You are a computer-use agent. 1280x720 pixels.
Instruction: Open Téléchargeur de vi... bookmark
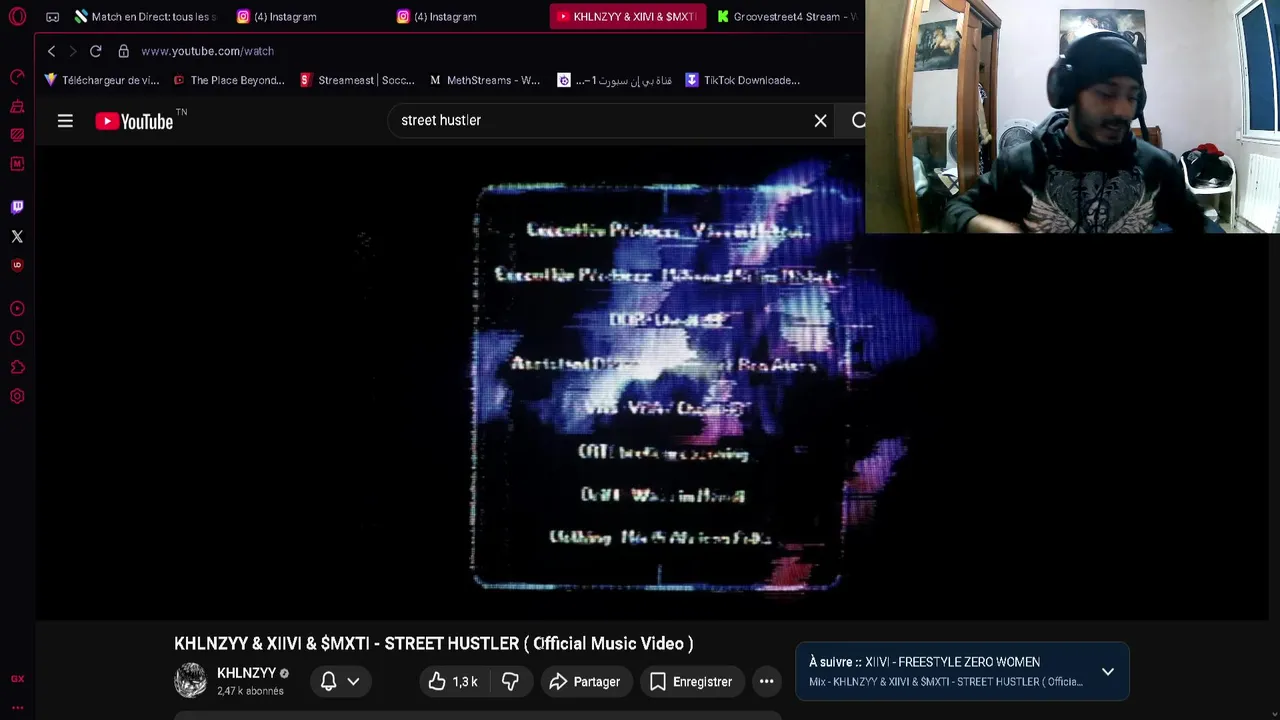[101, 80]
